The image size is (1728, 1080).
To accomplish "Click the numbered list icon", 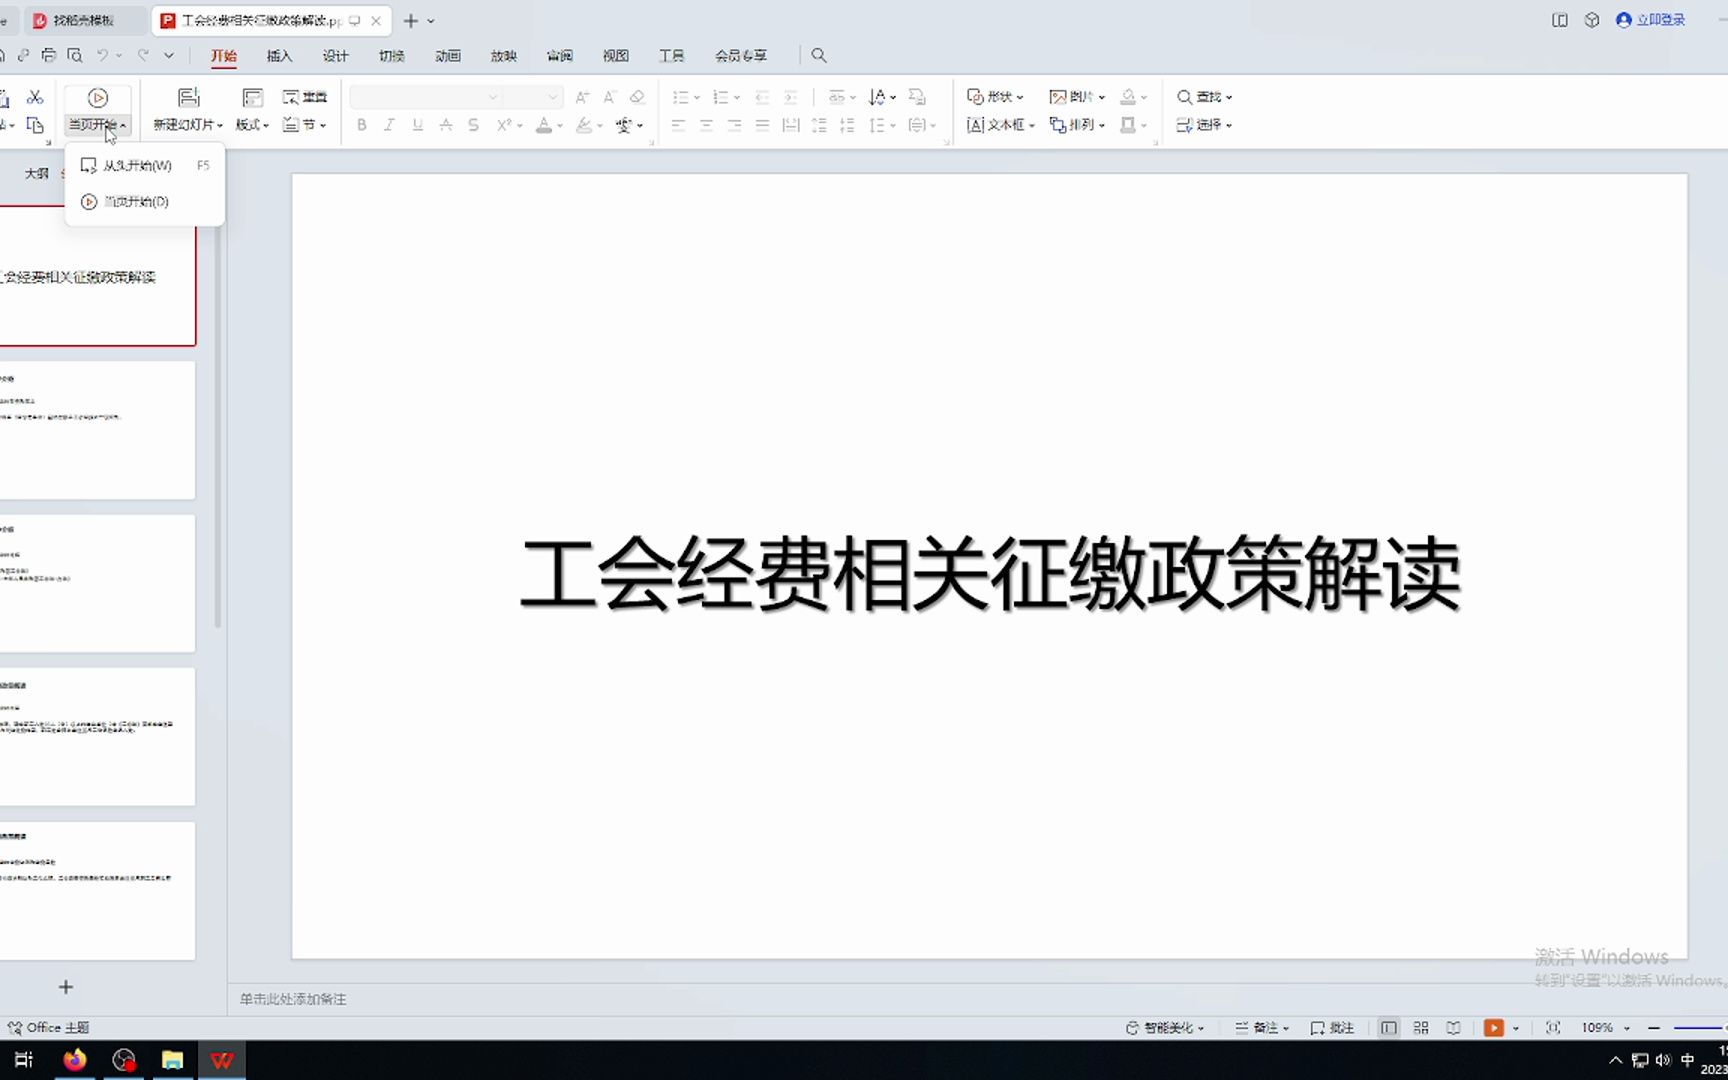I will [x=720, y=97].
